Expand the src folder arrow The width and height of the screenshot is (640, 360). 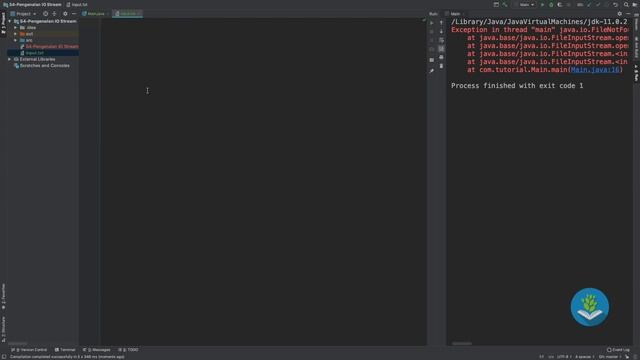[16, 40]
